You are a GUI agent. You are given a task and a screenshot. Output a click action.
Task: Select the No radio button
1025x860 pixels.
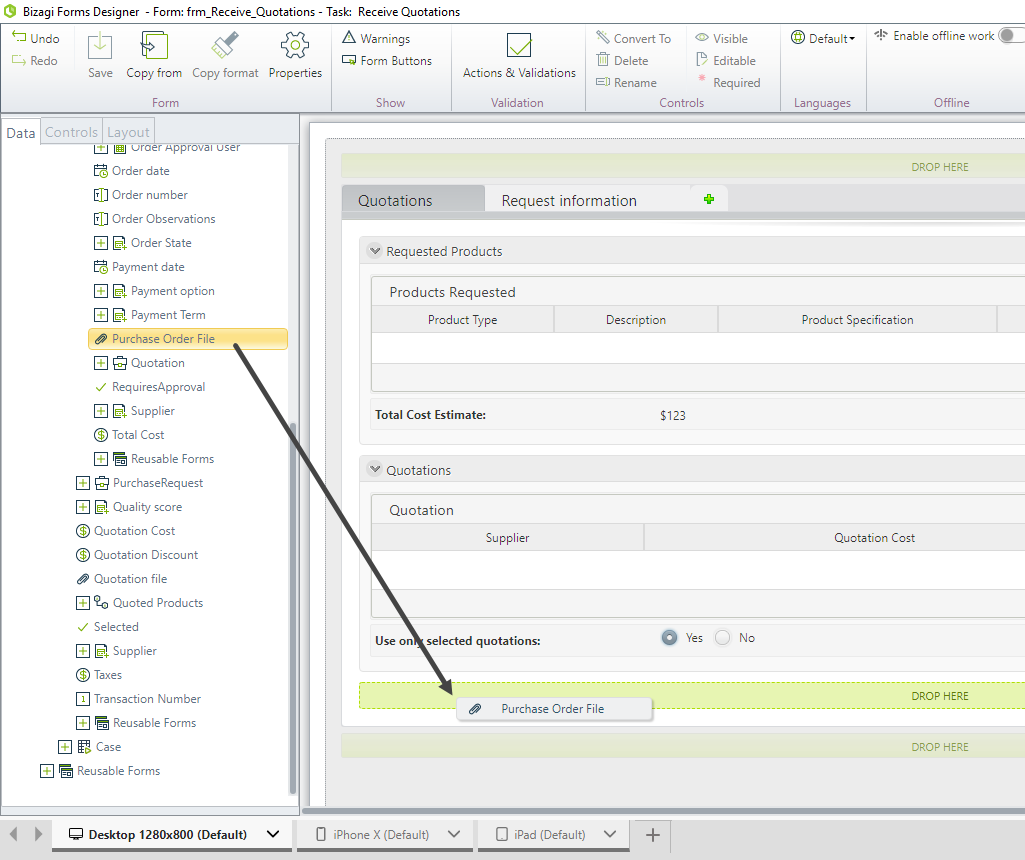722,637
